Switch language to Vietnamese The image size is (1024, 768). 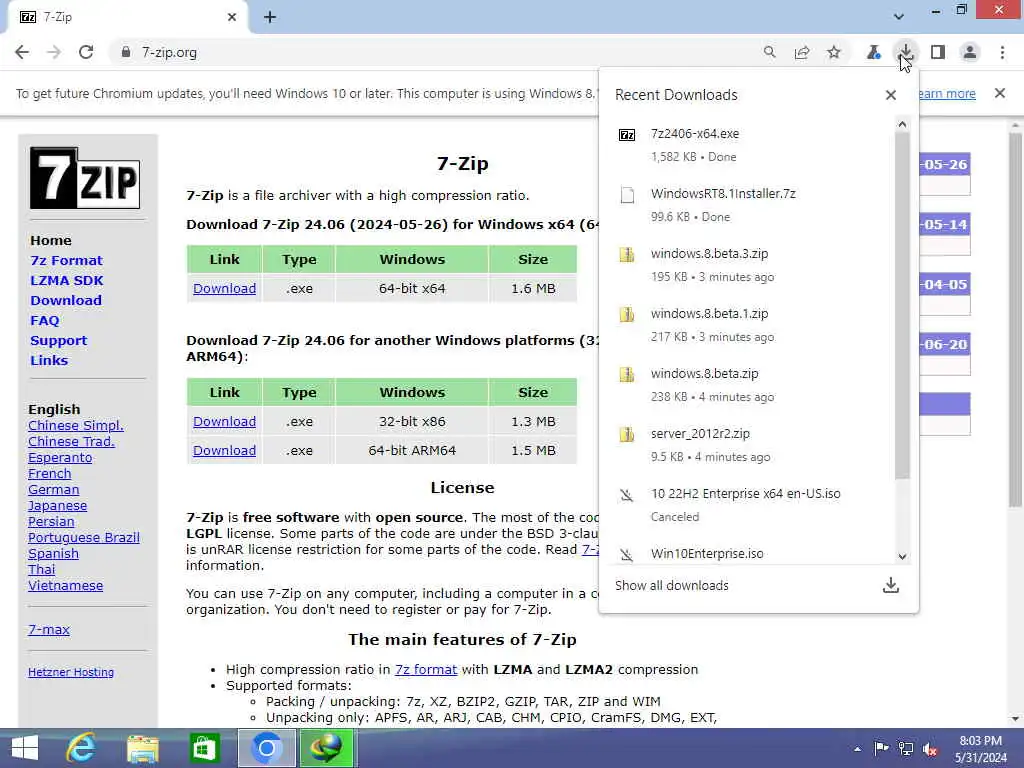tap(65, 586)
